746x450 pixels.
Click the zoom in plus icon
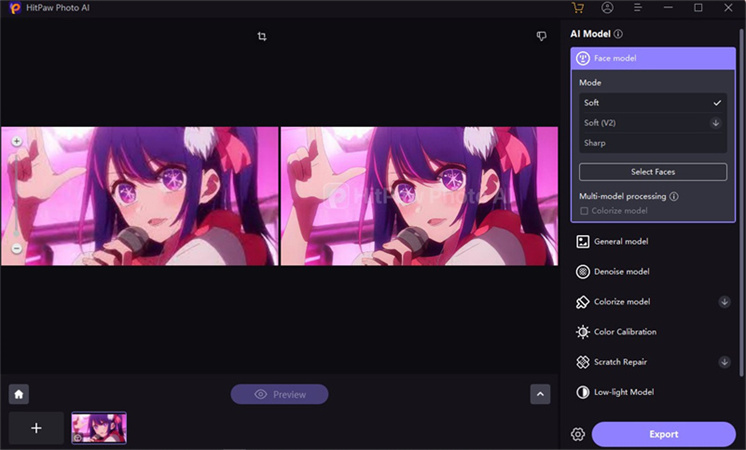[x=17, y=142]
